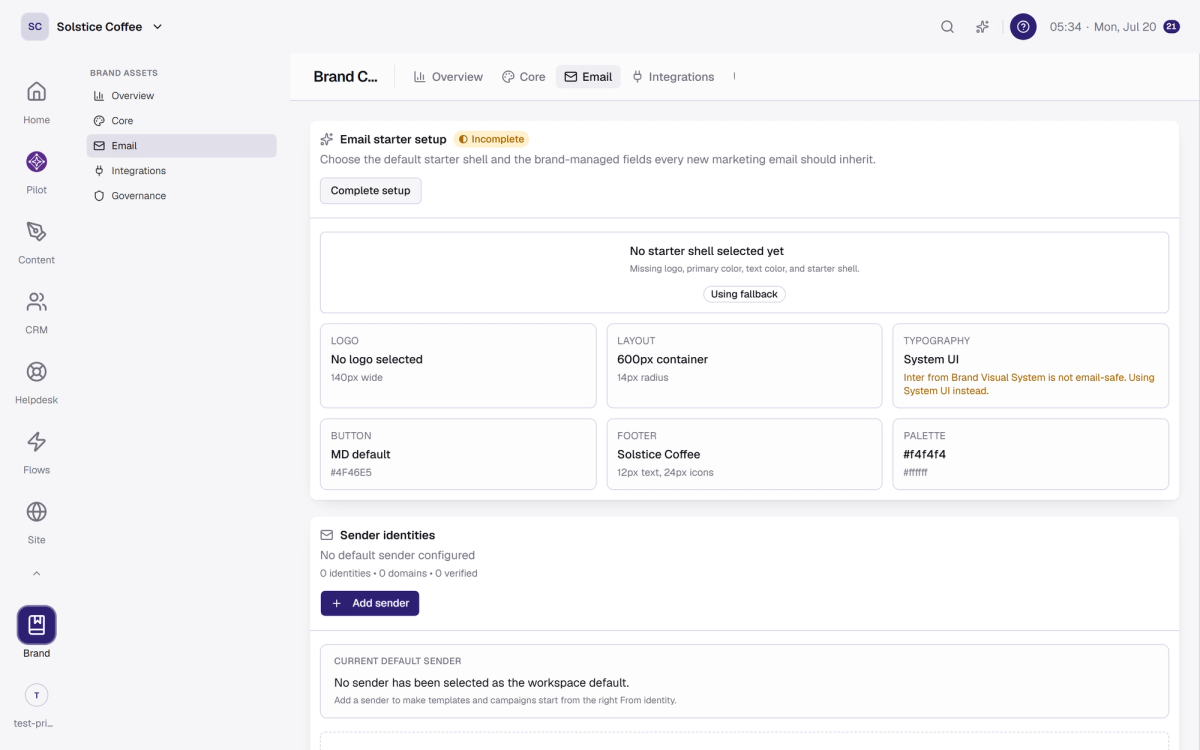The image size is (1200, 750).
Task: Expand the Solstice Coffee workspace dropdown
Action: [109, 27]
